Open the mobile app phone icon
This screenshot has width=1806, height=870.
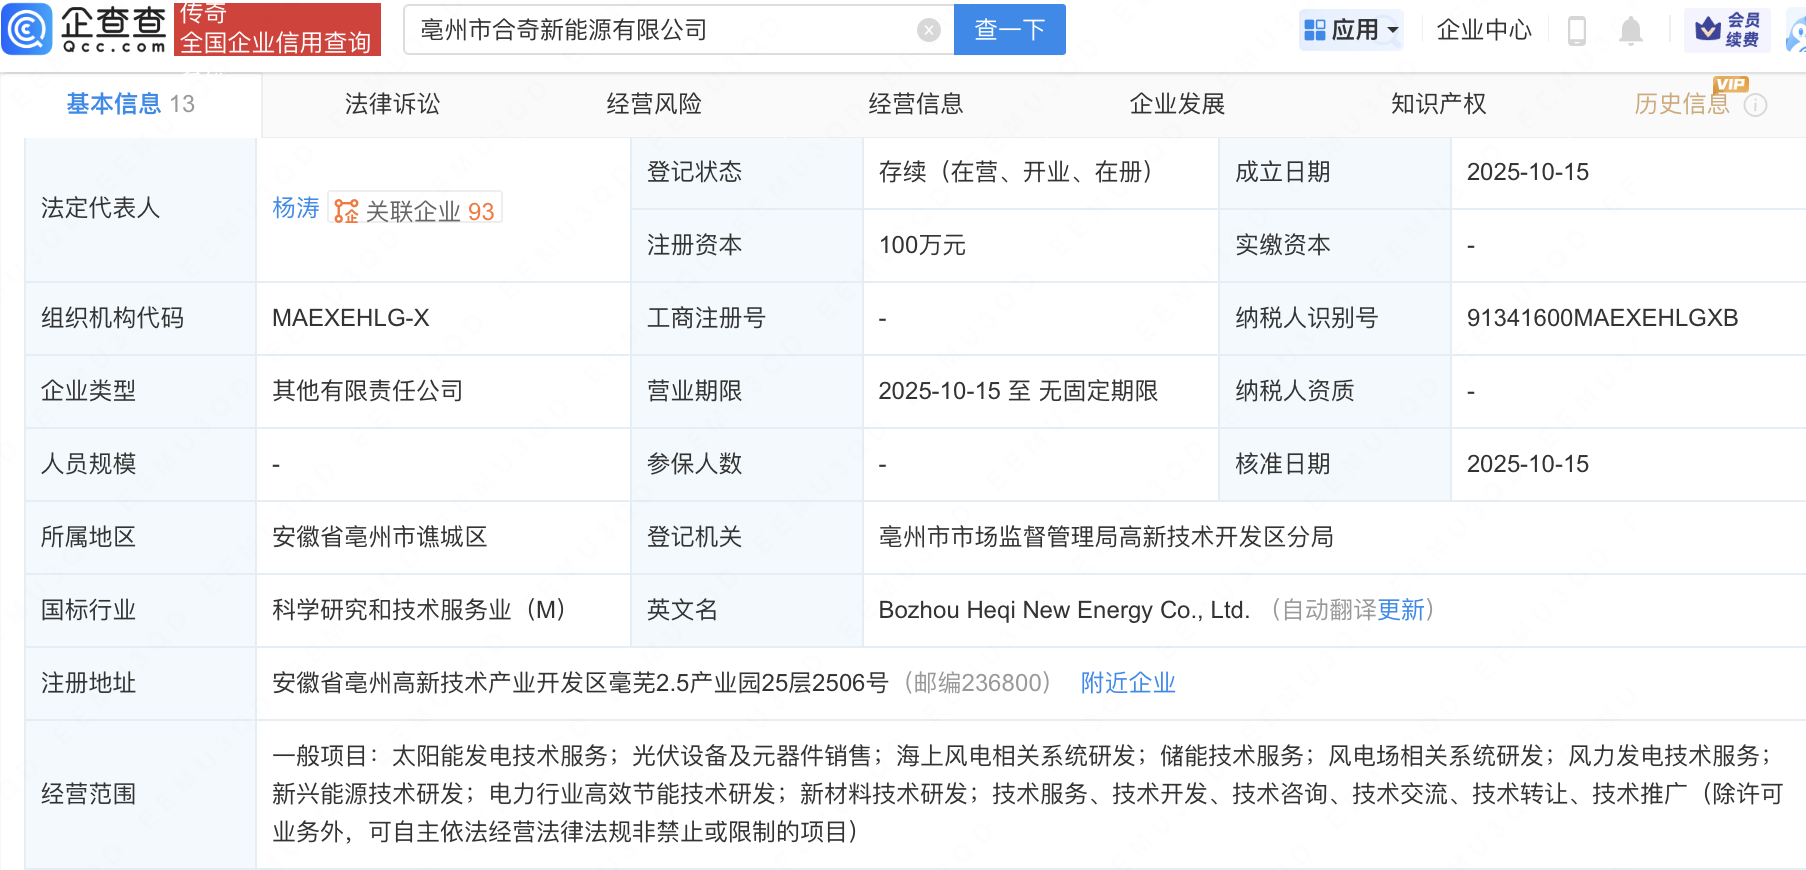pos(1576,31)
